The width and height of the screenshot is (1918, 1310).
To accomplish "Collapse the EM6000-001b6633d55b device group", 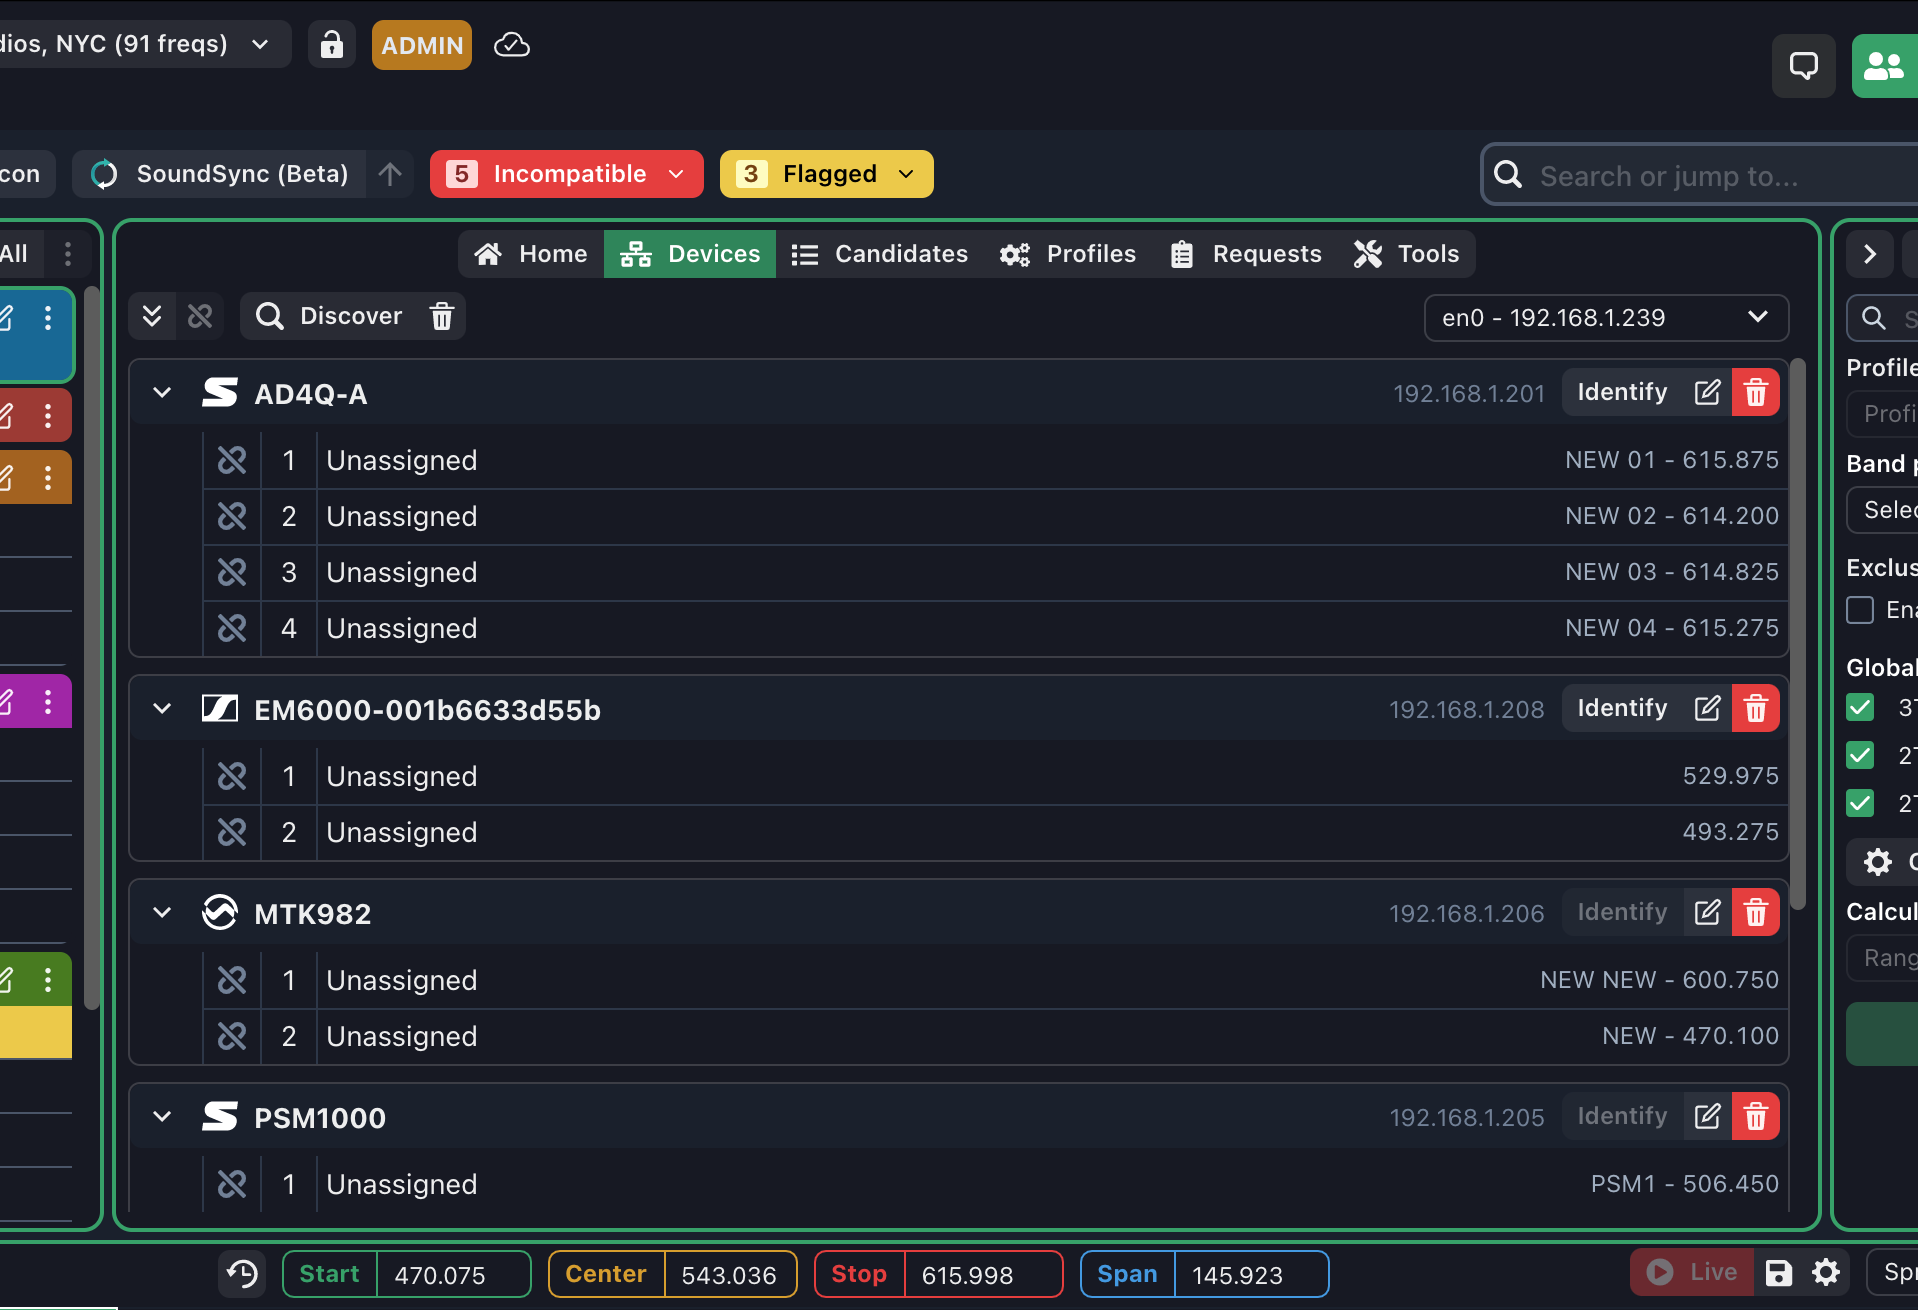I will coord(162,709).
